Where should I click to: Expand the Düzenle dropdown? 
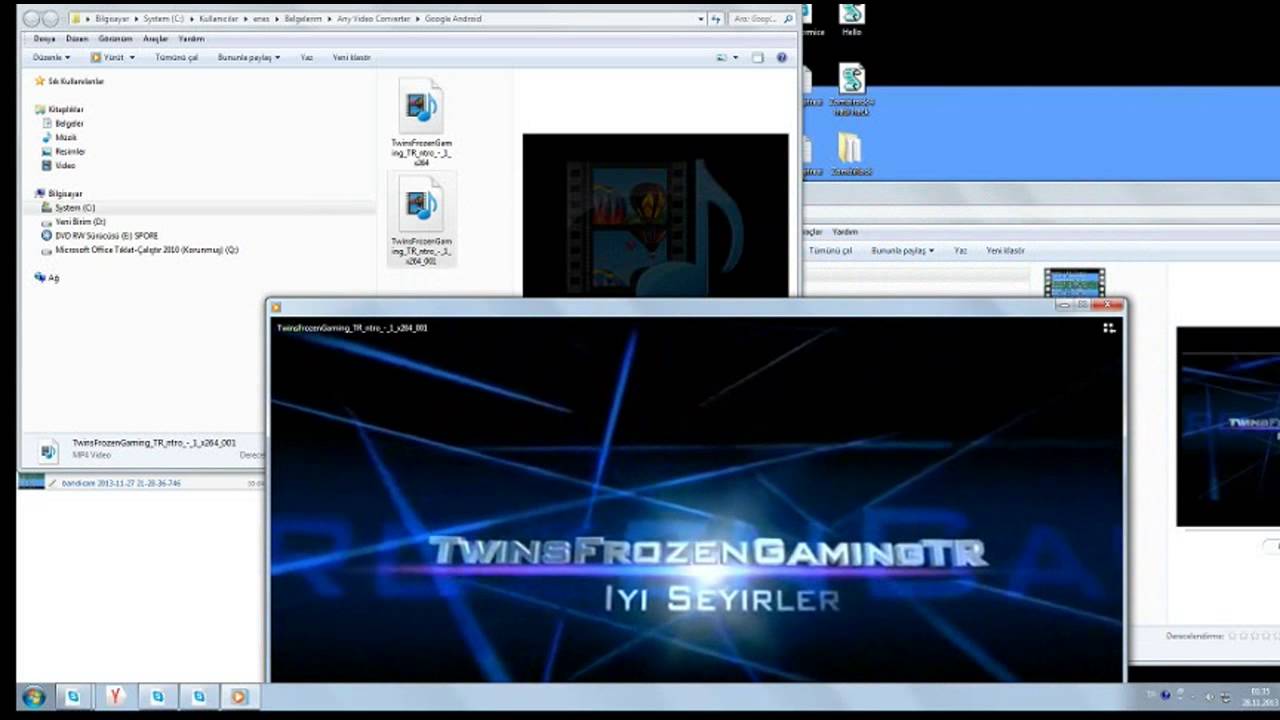(51, 57)
